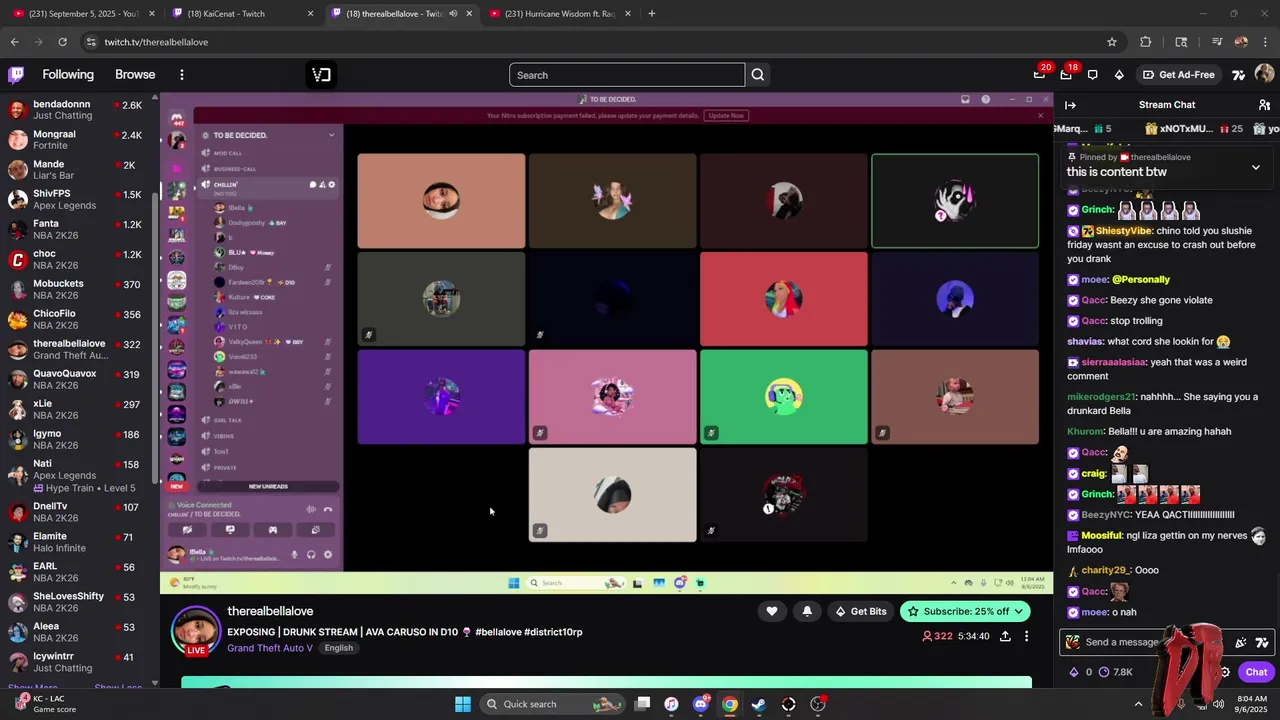Image resolution: width=1280 pixels, height=720 pixels.
Task: Reload the page in Chrome
Action: [62, 42]
